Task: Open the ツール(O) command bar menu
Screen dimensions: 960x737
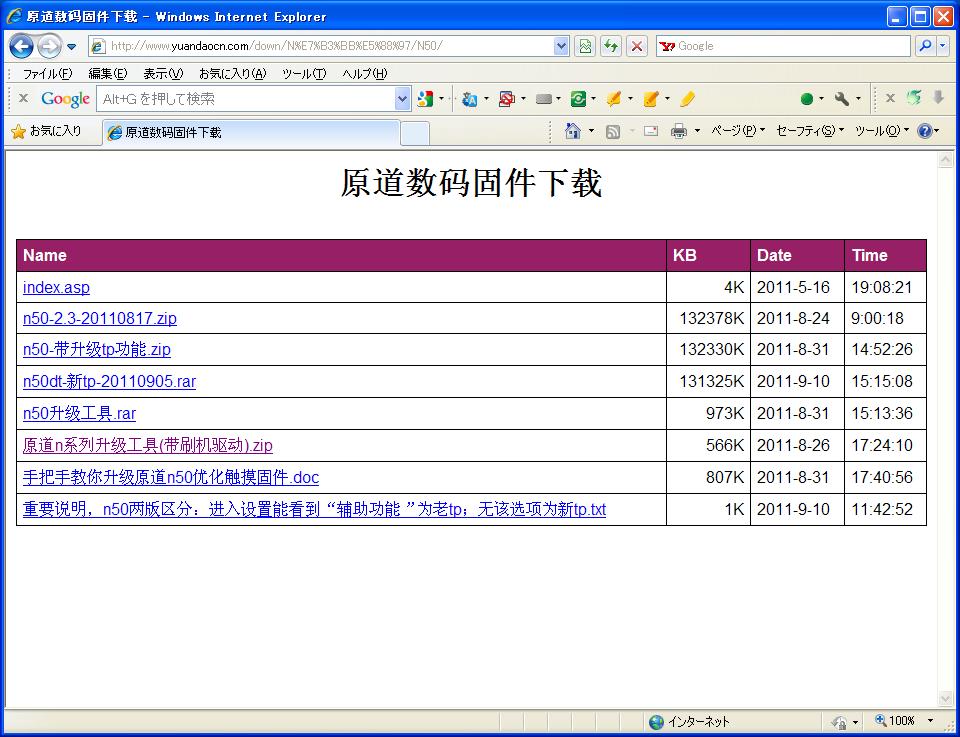Action: pos(882,131)
